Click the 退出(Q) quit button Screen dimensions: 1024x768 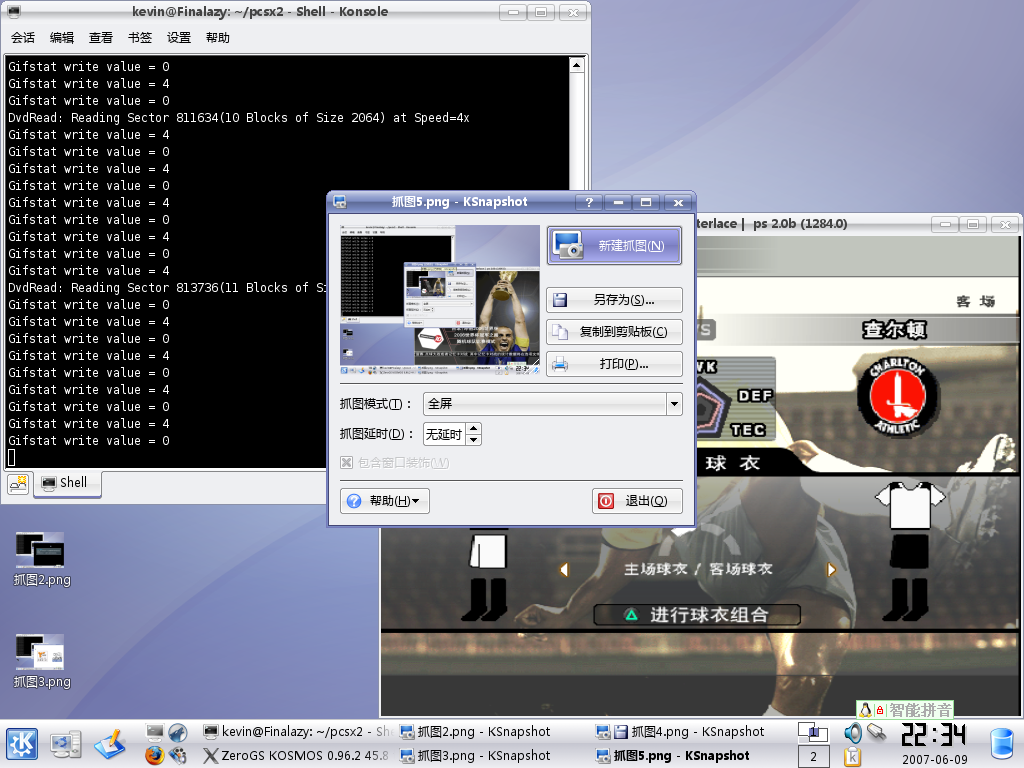pos(637,501)
